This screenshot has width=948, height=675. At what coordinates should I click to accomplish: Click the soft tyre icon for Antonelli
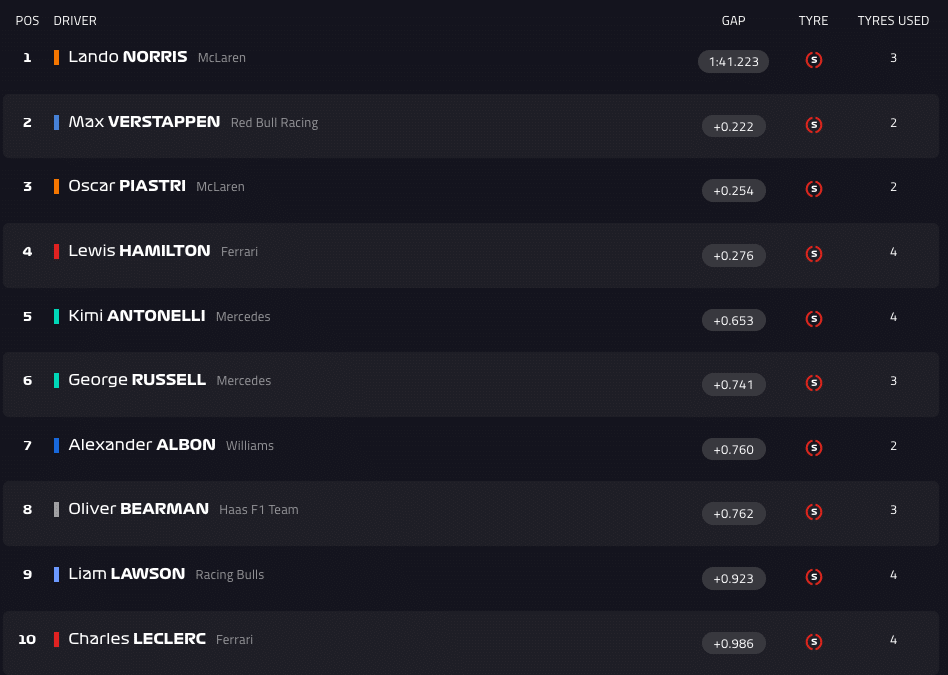(x=814, y=319)
